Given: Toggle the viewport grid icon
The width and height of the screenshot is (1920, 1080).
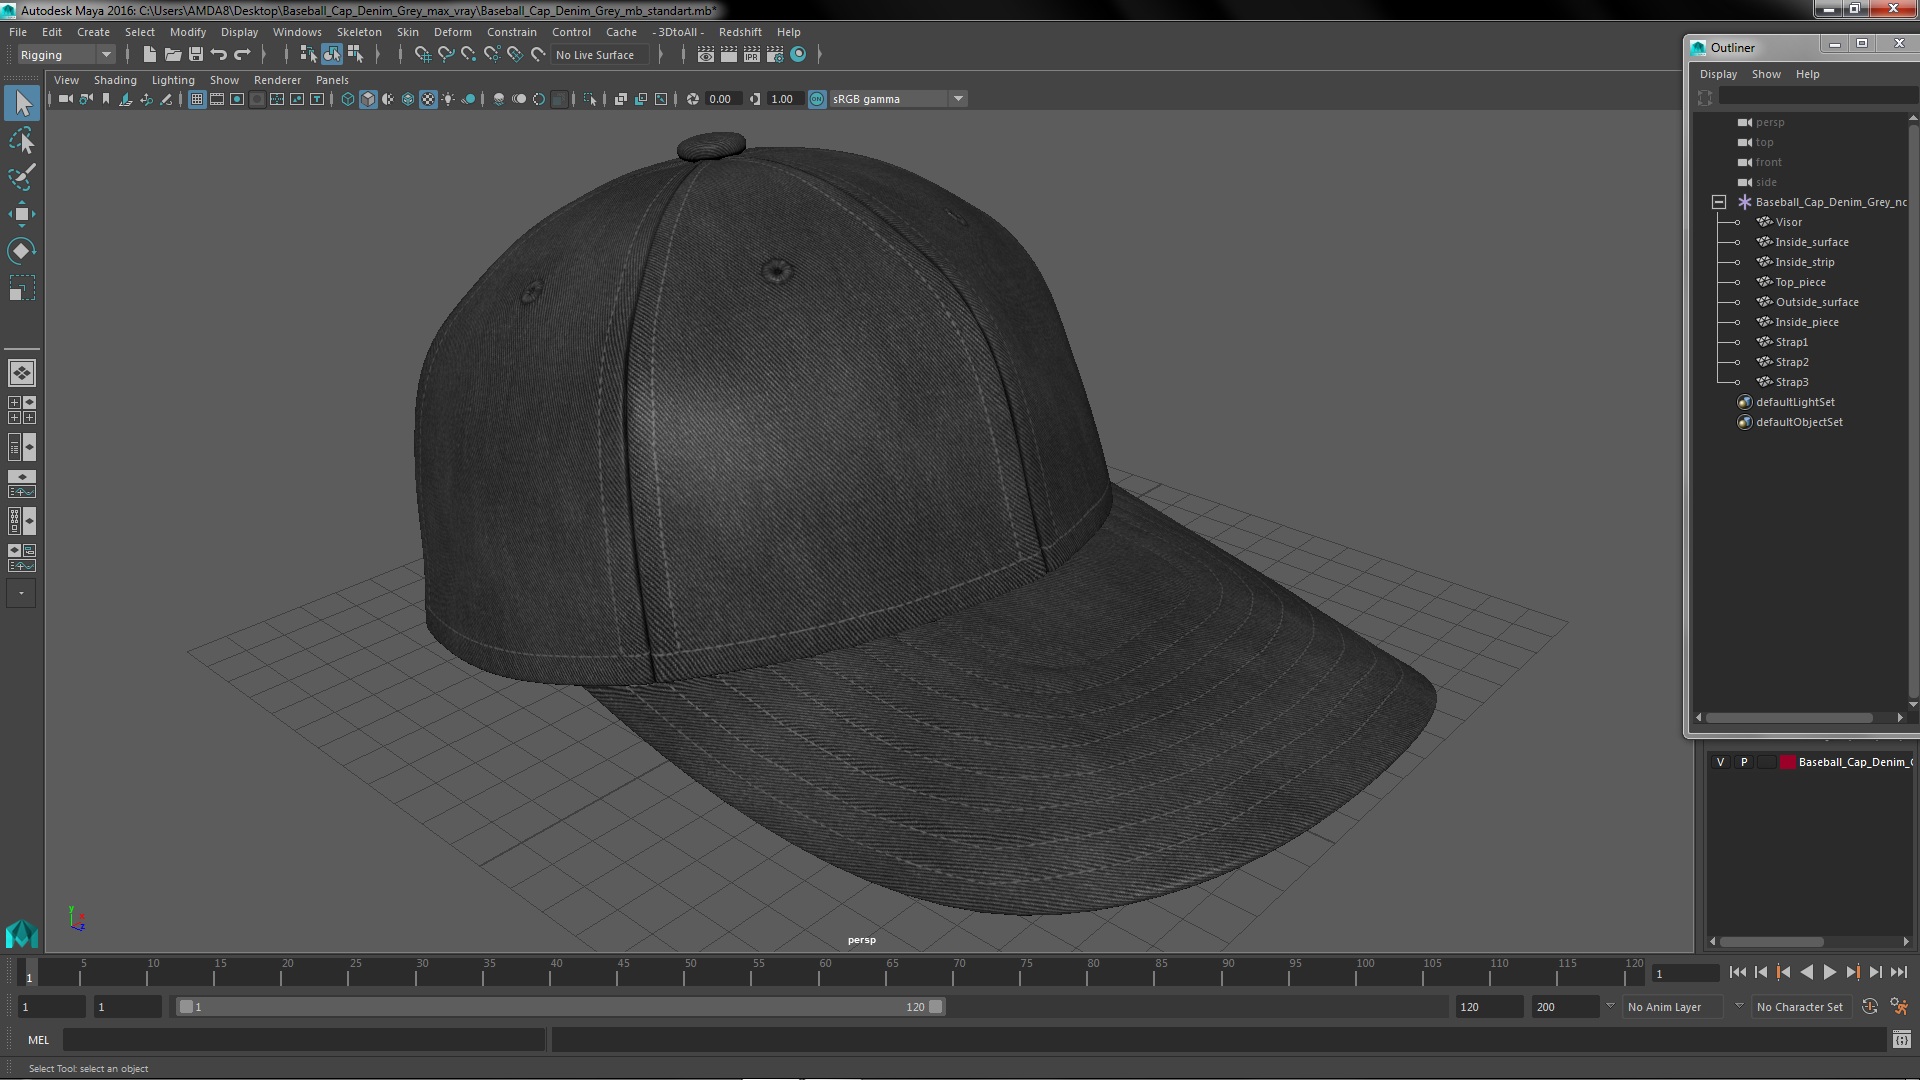Looking at the screenshot, I should (197, 99).
